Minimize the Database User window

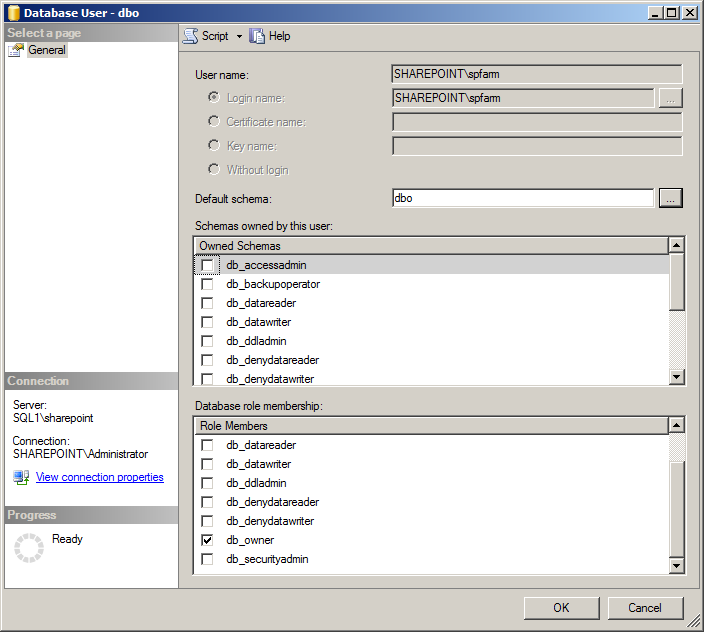coord(656,13)
